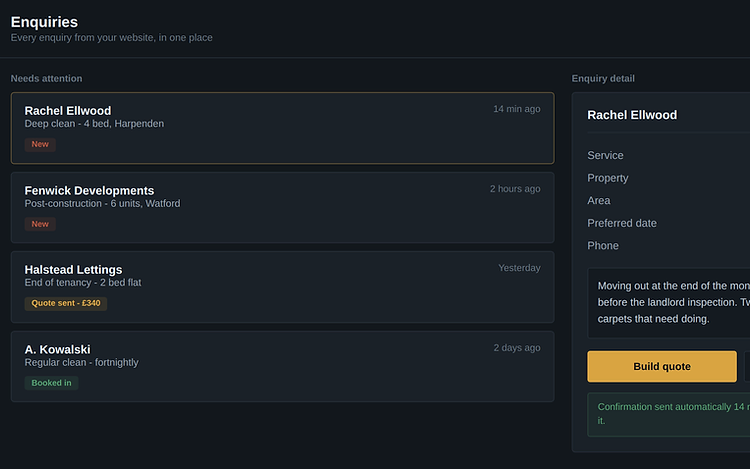
Task: Select the A. Kowalski enquiry name
Action: [57, 349]
